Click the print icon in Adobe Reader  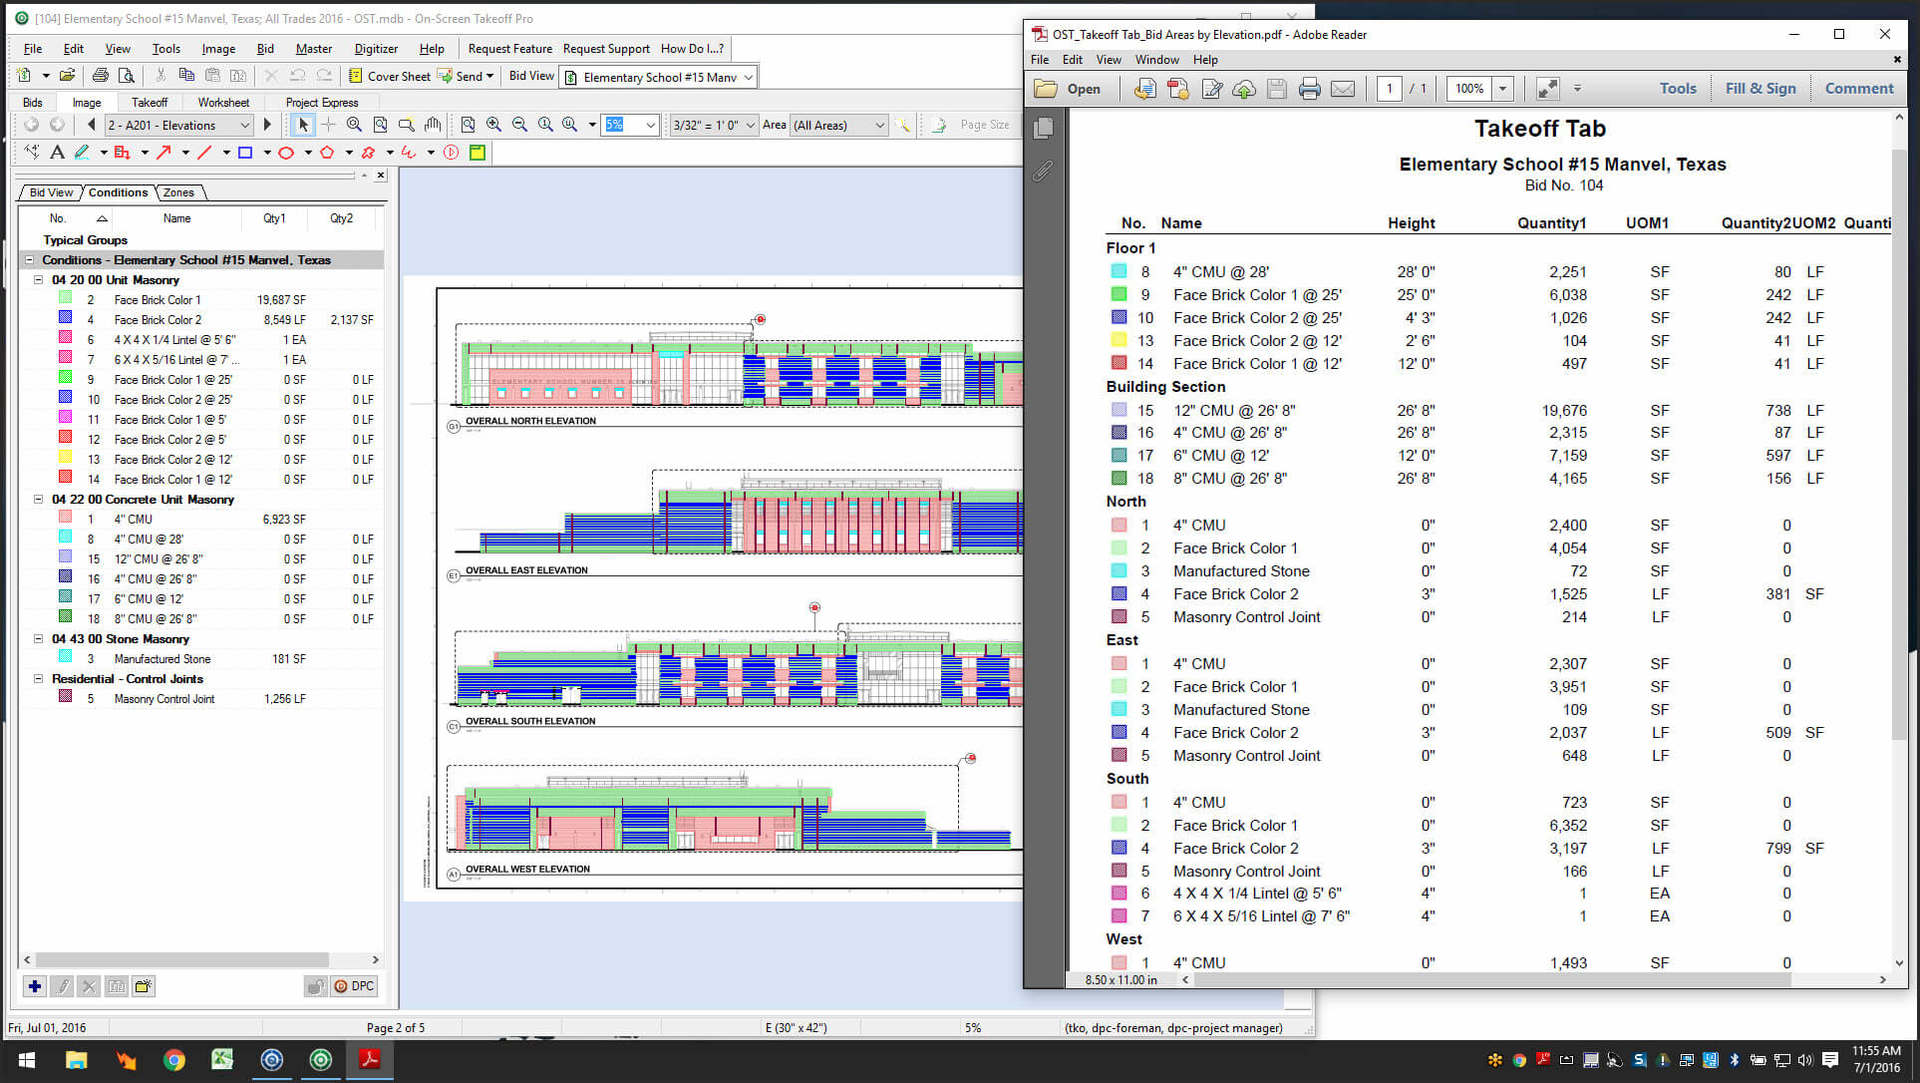[x=1309, y=89]
